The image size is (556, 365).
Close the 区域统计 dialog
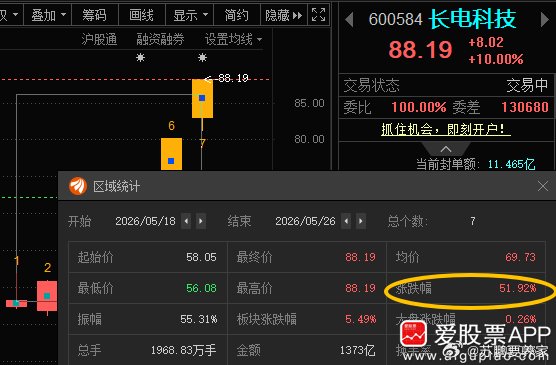tap(543, 186)
